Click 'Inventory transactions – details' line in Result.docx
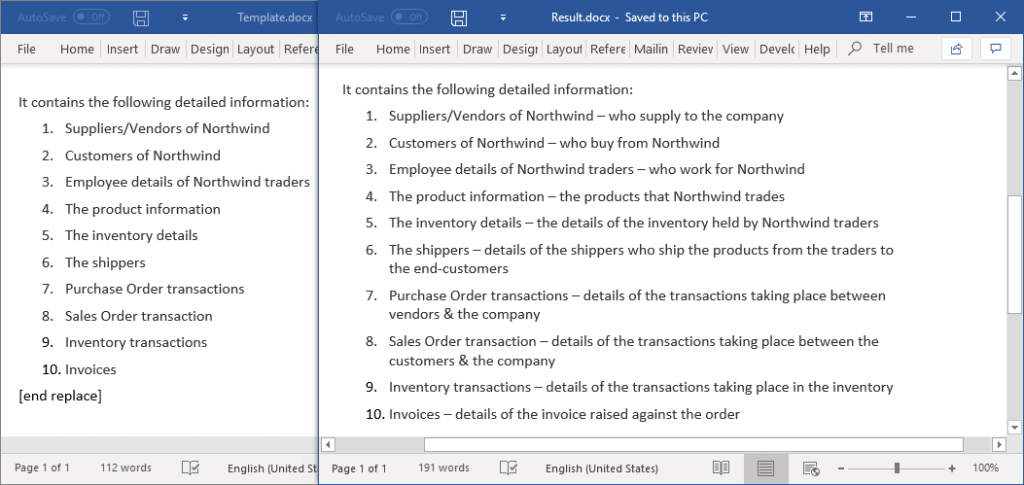This screenshot has height=485, width=1024. [x=641, y=387]
